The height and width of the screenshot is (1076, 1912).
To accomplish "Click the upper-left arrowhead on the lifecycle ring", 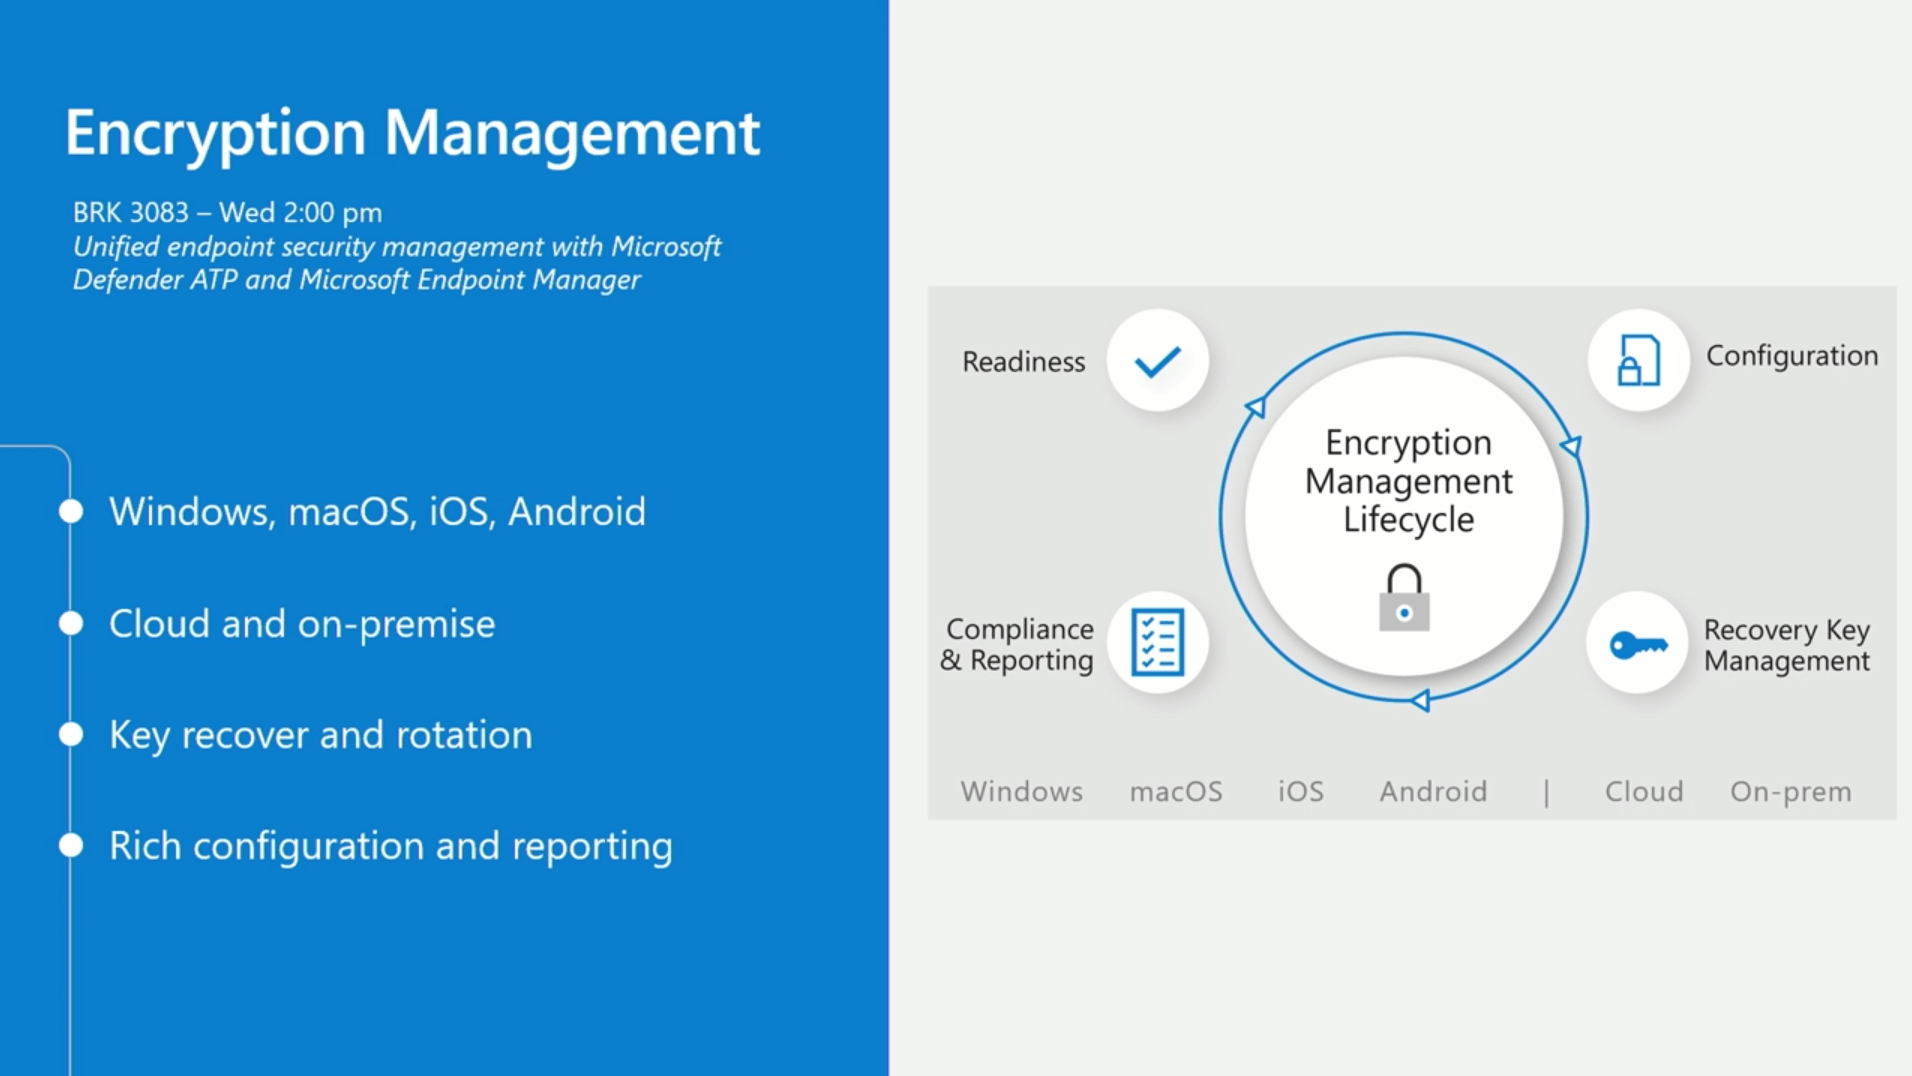I will 1255,406.
